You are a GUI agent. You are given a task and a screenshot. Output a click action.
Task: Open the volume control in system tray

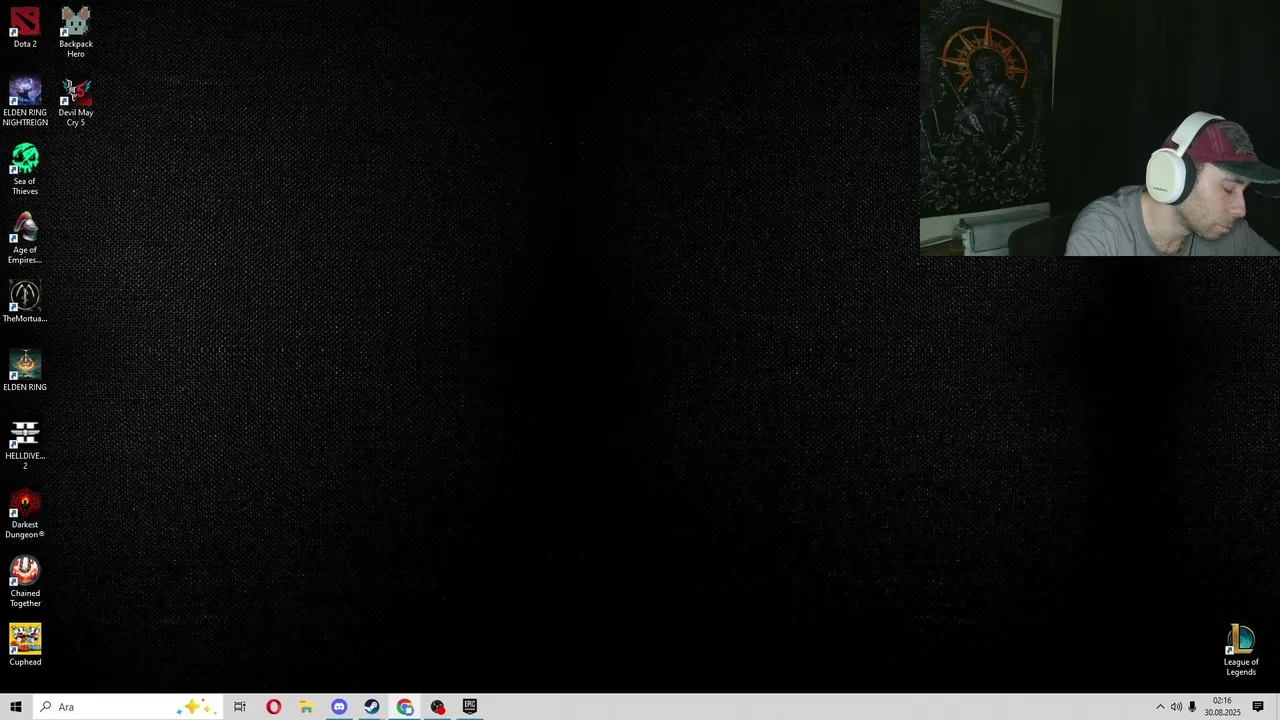click(1176, 707)
